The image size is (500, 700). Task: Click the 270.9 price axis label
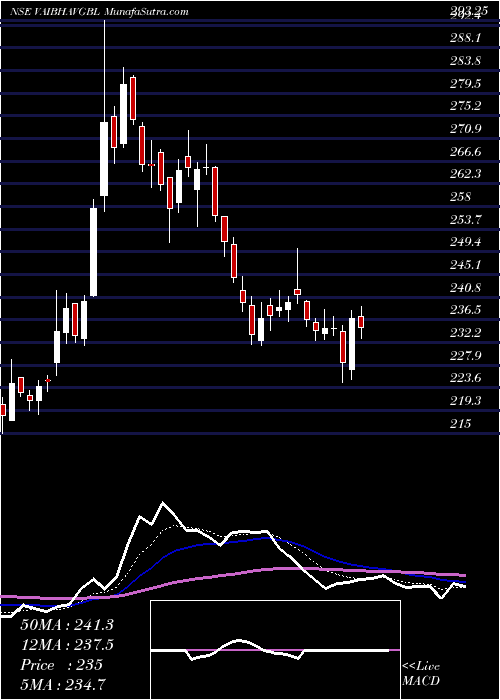tap(465, 129)
